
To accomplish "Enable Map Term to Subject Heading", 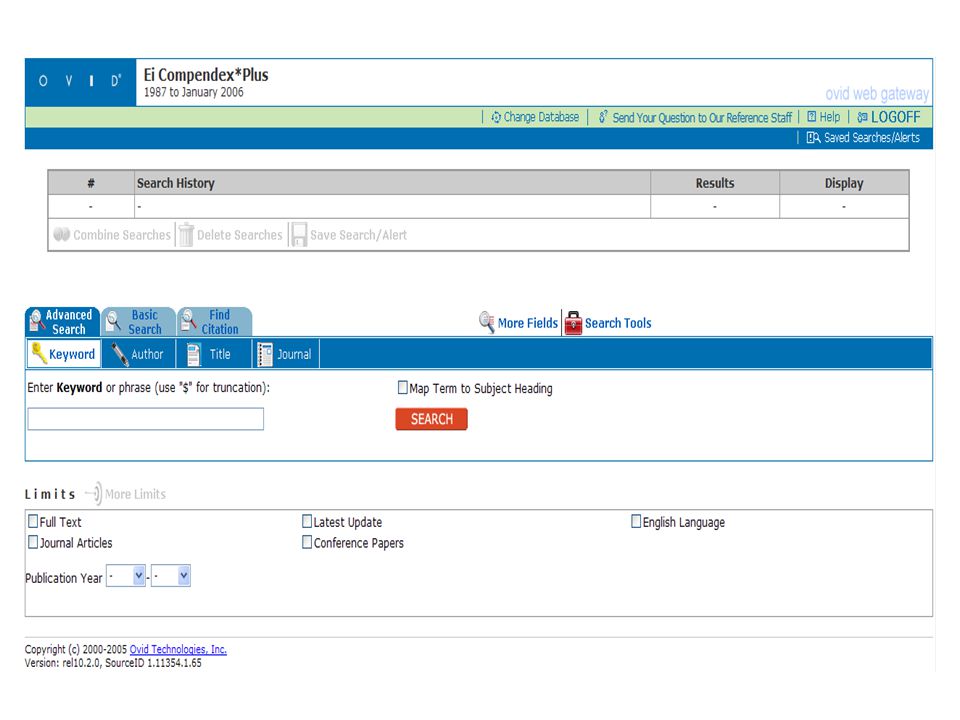I will pos(402,388).
